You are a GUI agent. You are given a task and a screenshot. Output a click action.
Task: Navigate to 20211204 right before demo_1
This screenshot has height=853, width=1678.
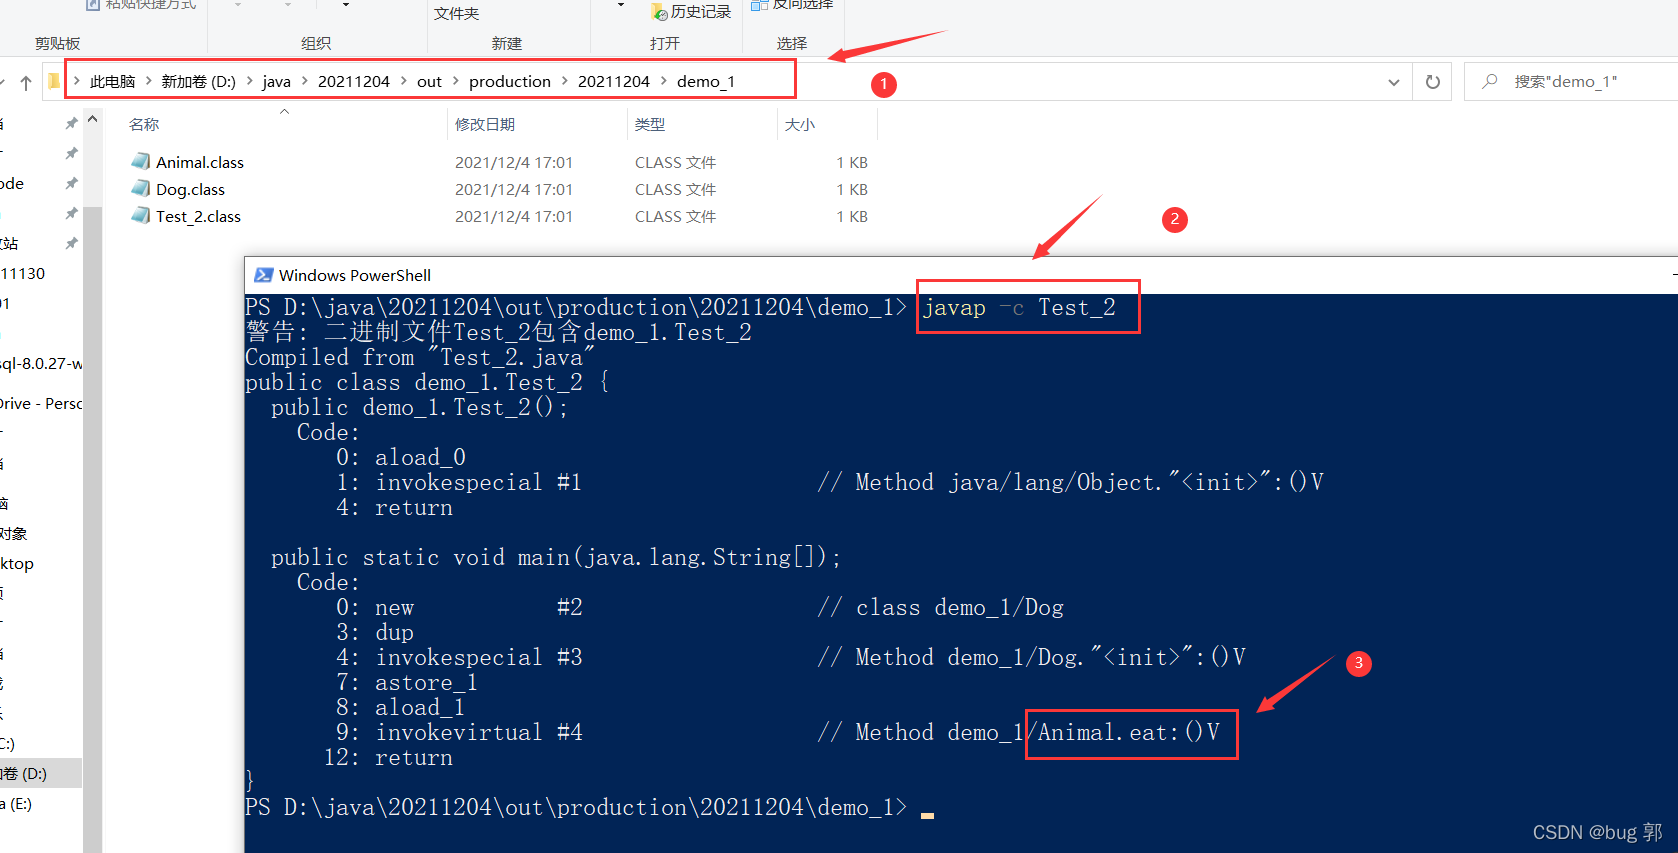[x=613, y=81]
